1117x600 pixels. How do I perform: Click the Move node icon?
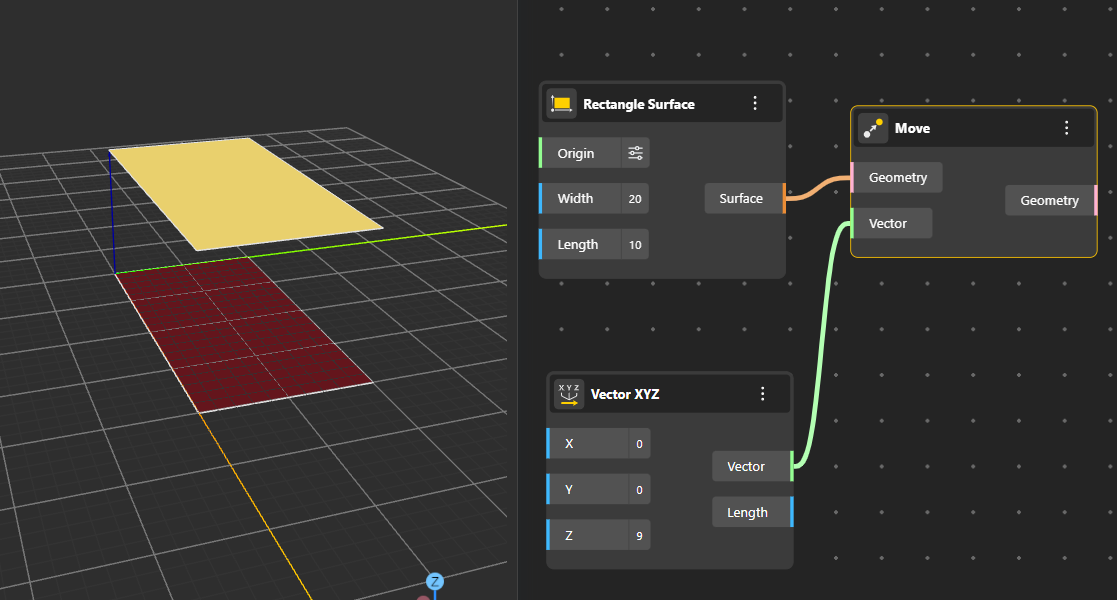point(873,128)
